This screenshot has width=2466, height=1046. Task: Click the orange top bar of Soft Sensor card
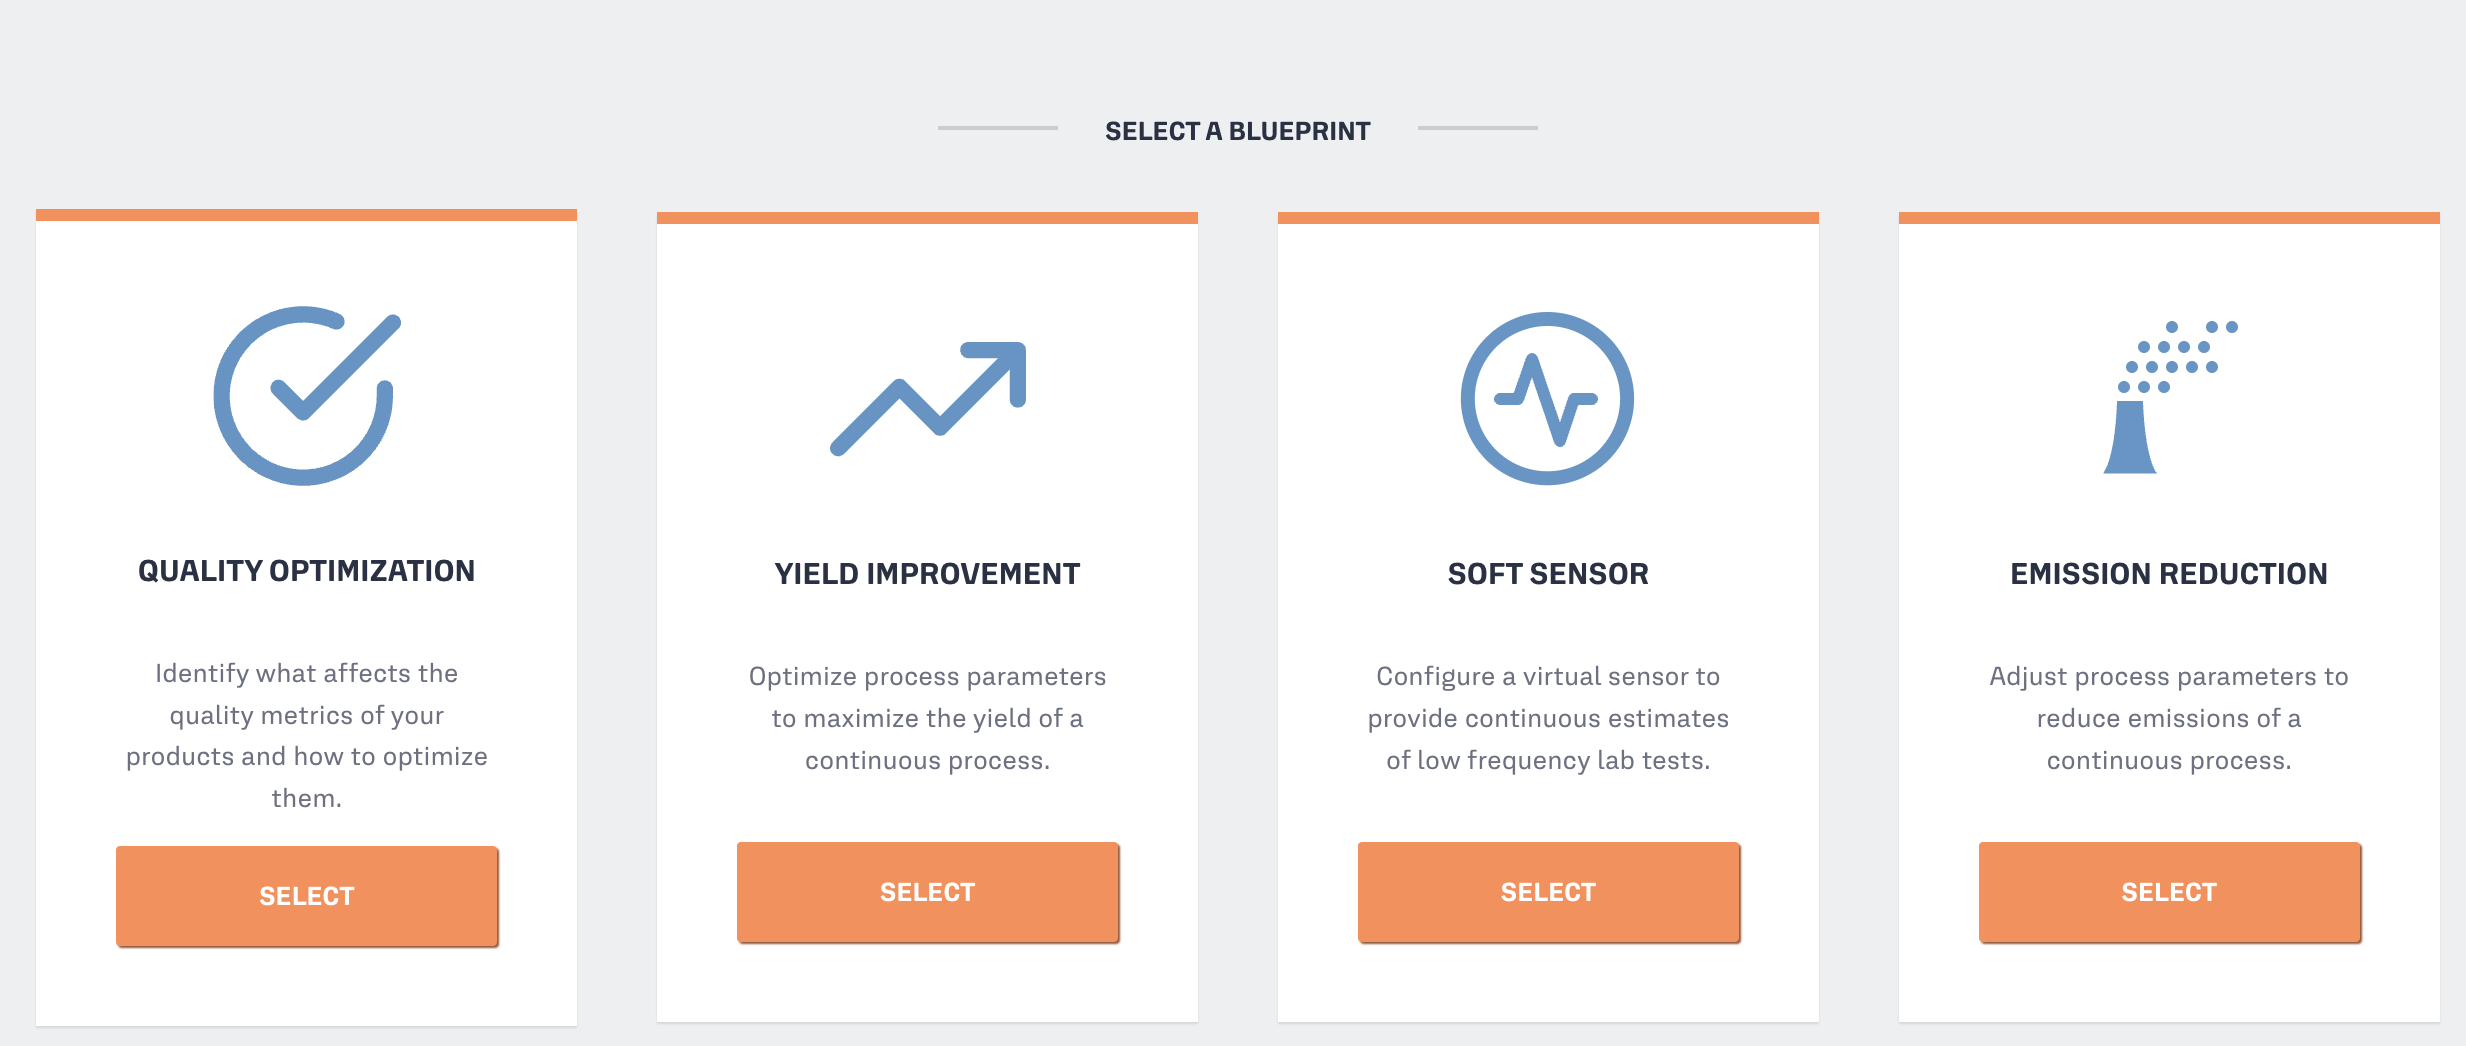pyautogui.click(x=1548, y=218)
